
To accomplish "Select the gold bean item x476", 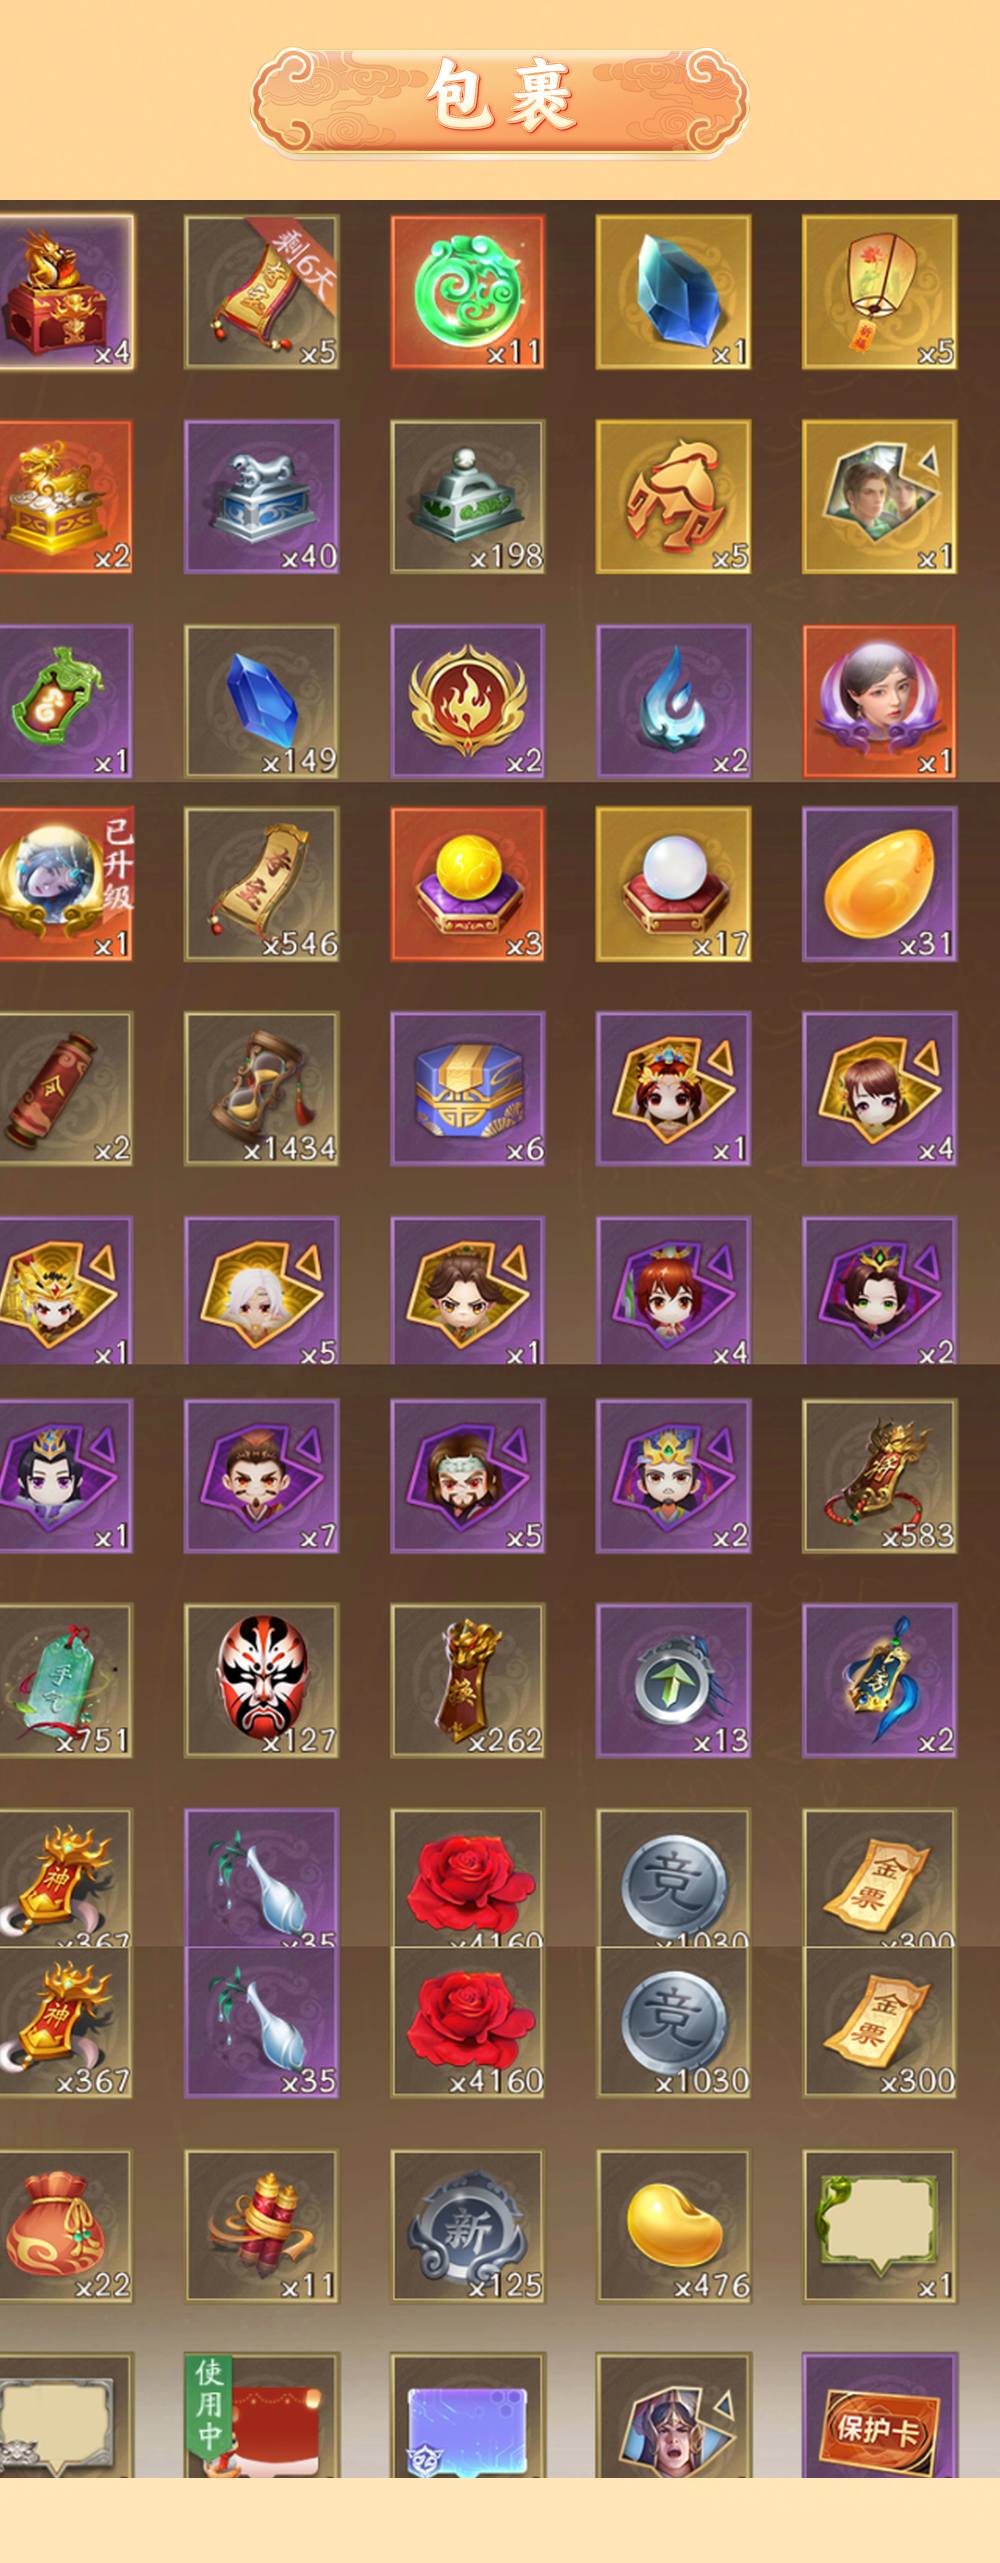I will click(673, 2227).
